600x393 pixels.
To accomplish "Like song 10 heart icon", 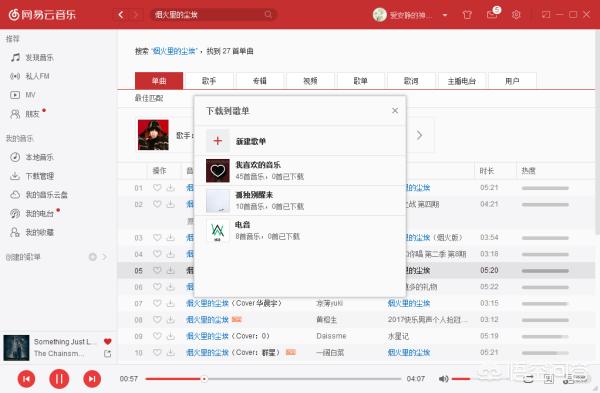I will pyautogui.click(x=157, y=352).
